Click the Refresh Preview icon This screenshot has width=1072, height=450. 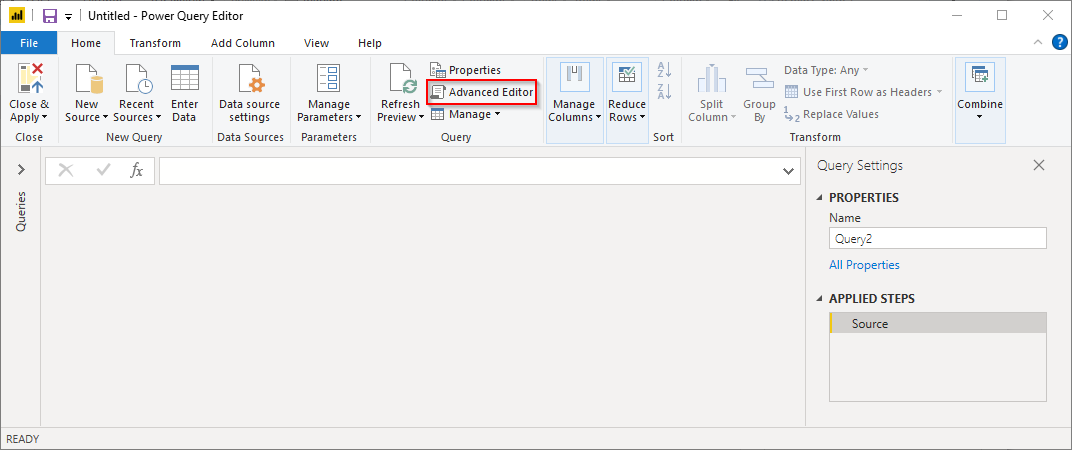[x=403, y=78]
